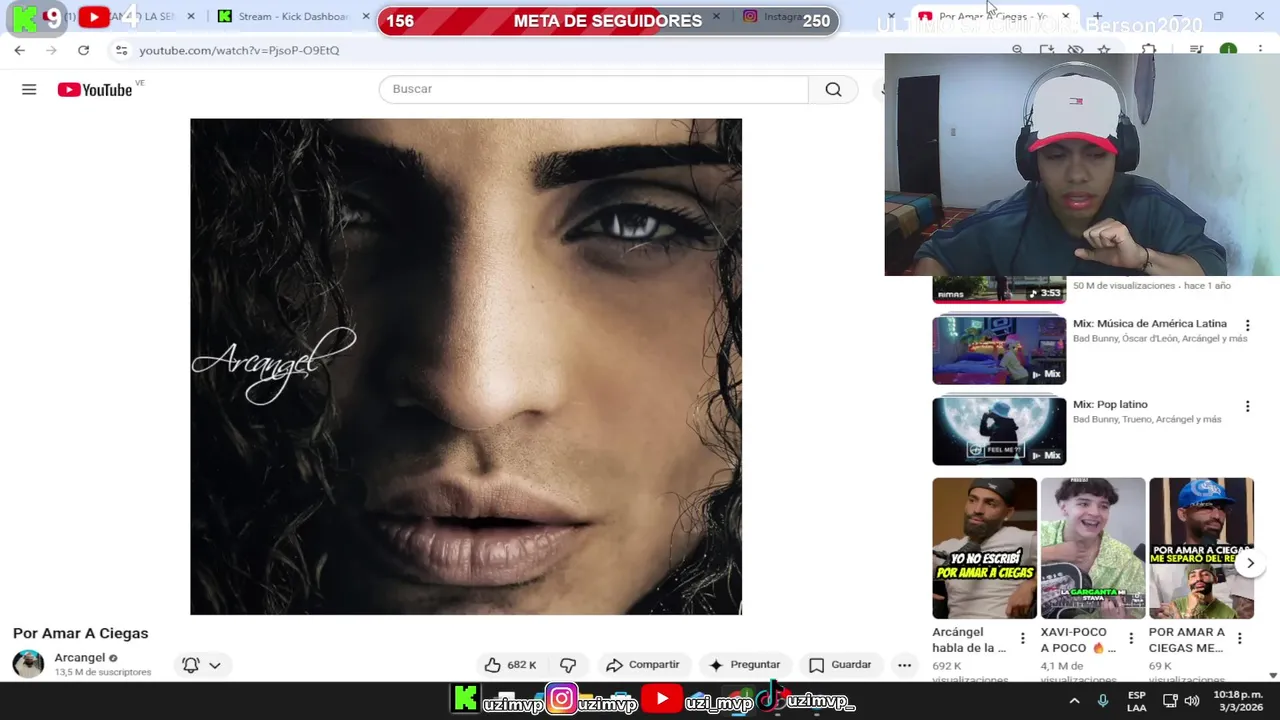Close the Stream - Kick Dashboard tab
The image size is (1280, 720).
[366, 16]
